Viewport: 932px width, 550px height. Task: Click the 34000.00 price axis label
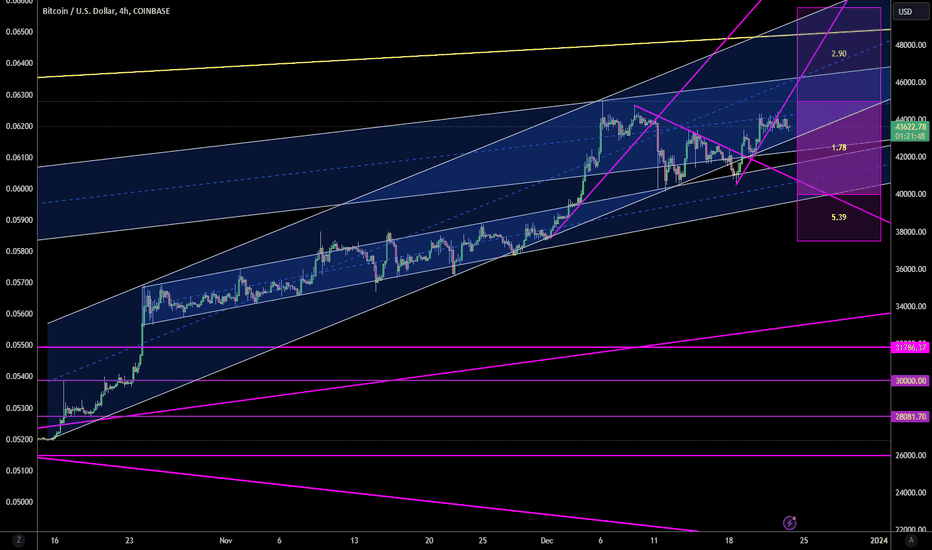911,306
